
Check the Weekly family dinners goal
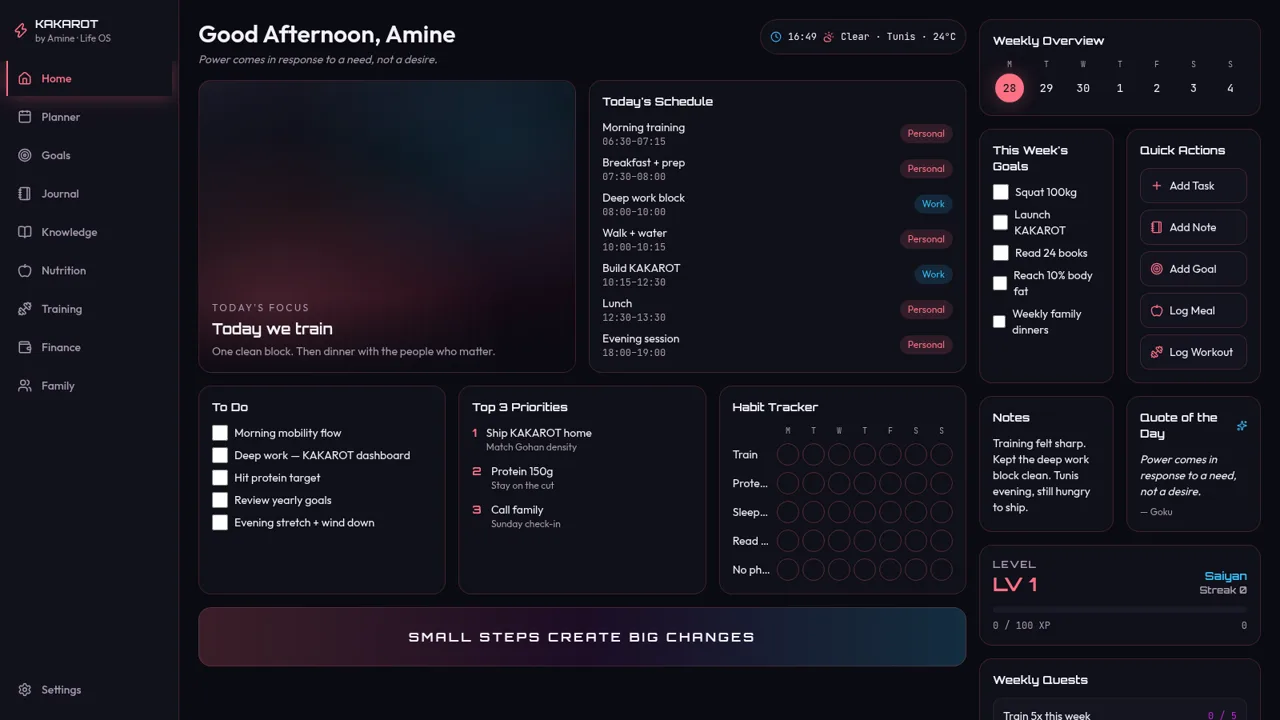pyautogui.click(x=999, y=322)
